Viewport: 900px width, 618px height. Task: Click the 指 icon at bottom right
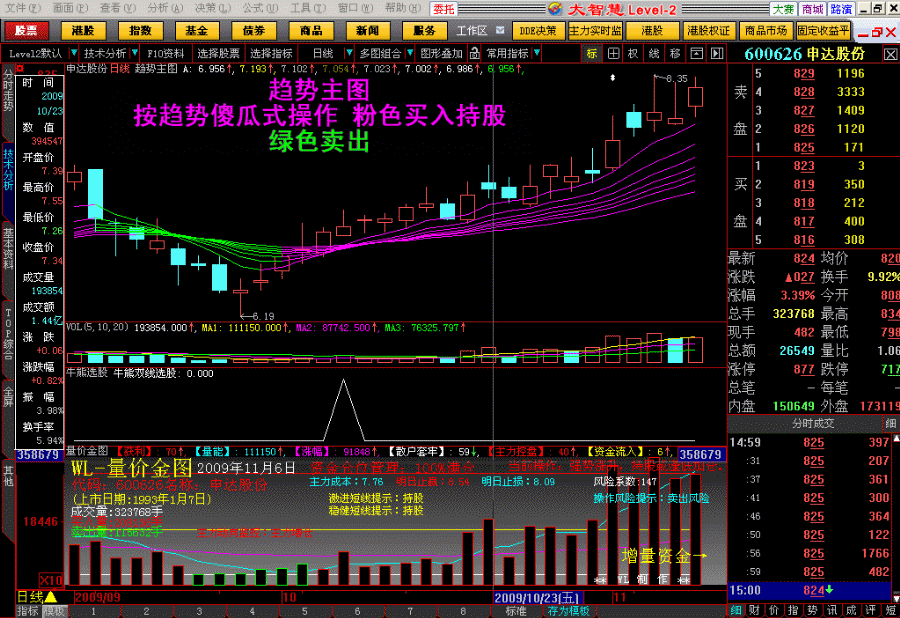click(793, 611)
